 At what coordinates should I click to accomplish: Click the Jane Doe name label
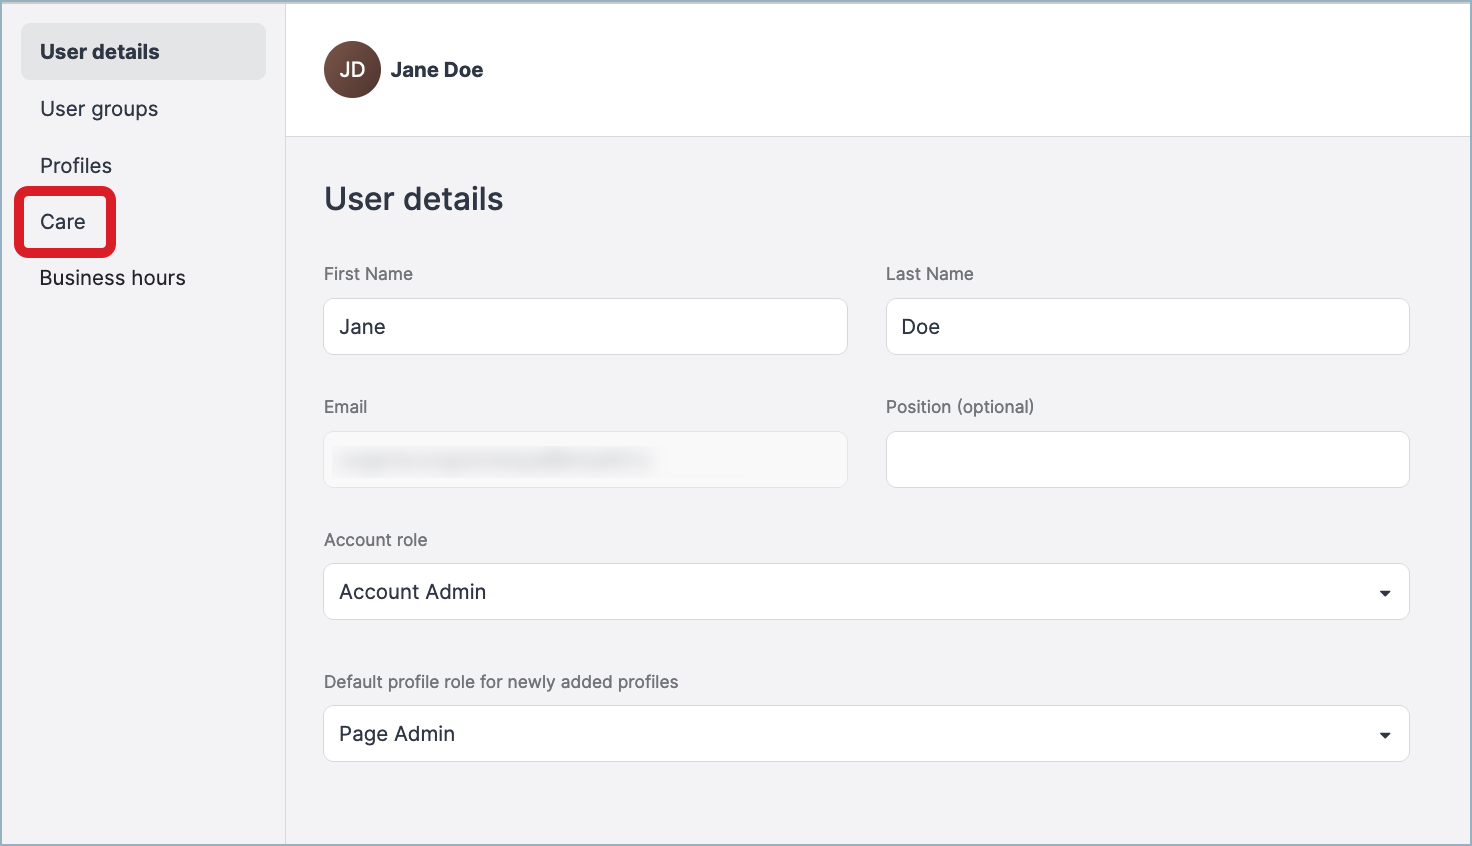click(437, 69)
